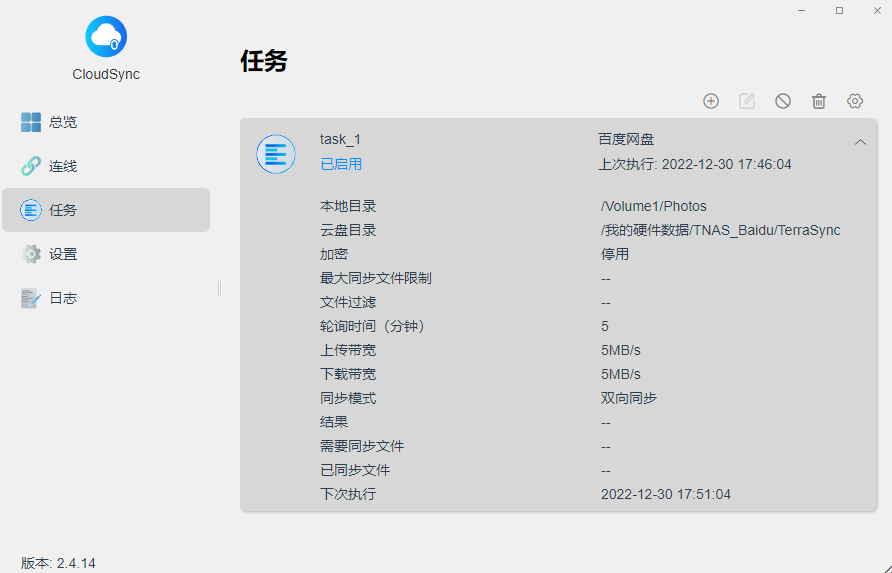Disable the selected task via the circle-slash icon

click(x=783, y=101)
